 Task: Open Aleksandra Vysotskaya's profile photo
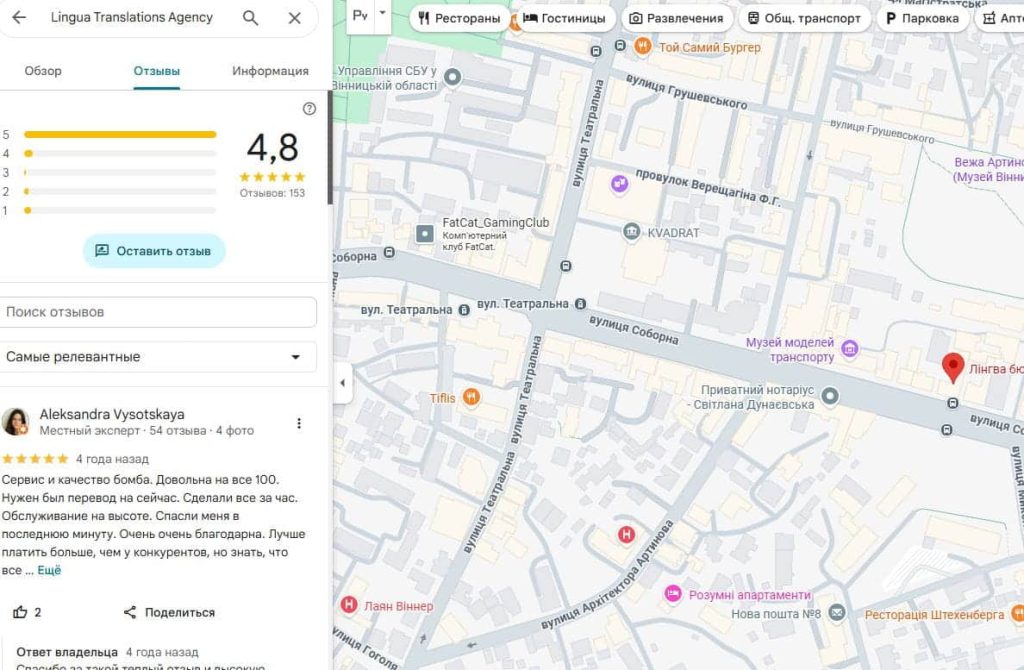tap(15, 422)
